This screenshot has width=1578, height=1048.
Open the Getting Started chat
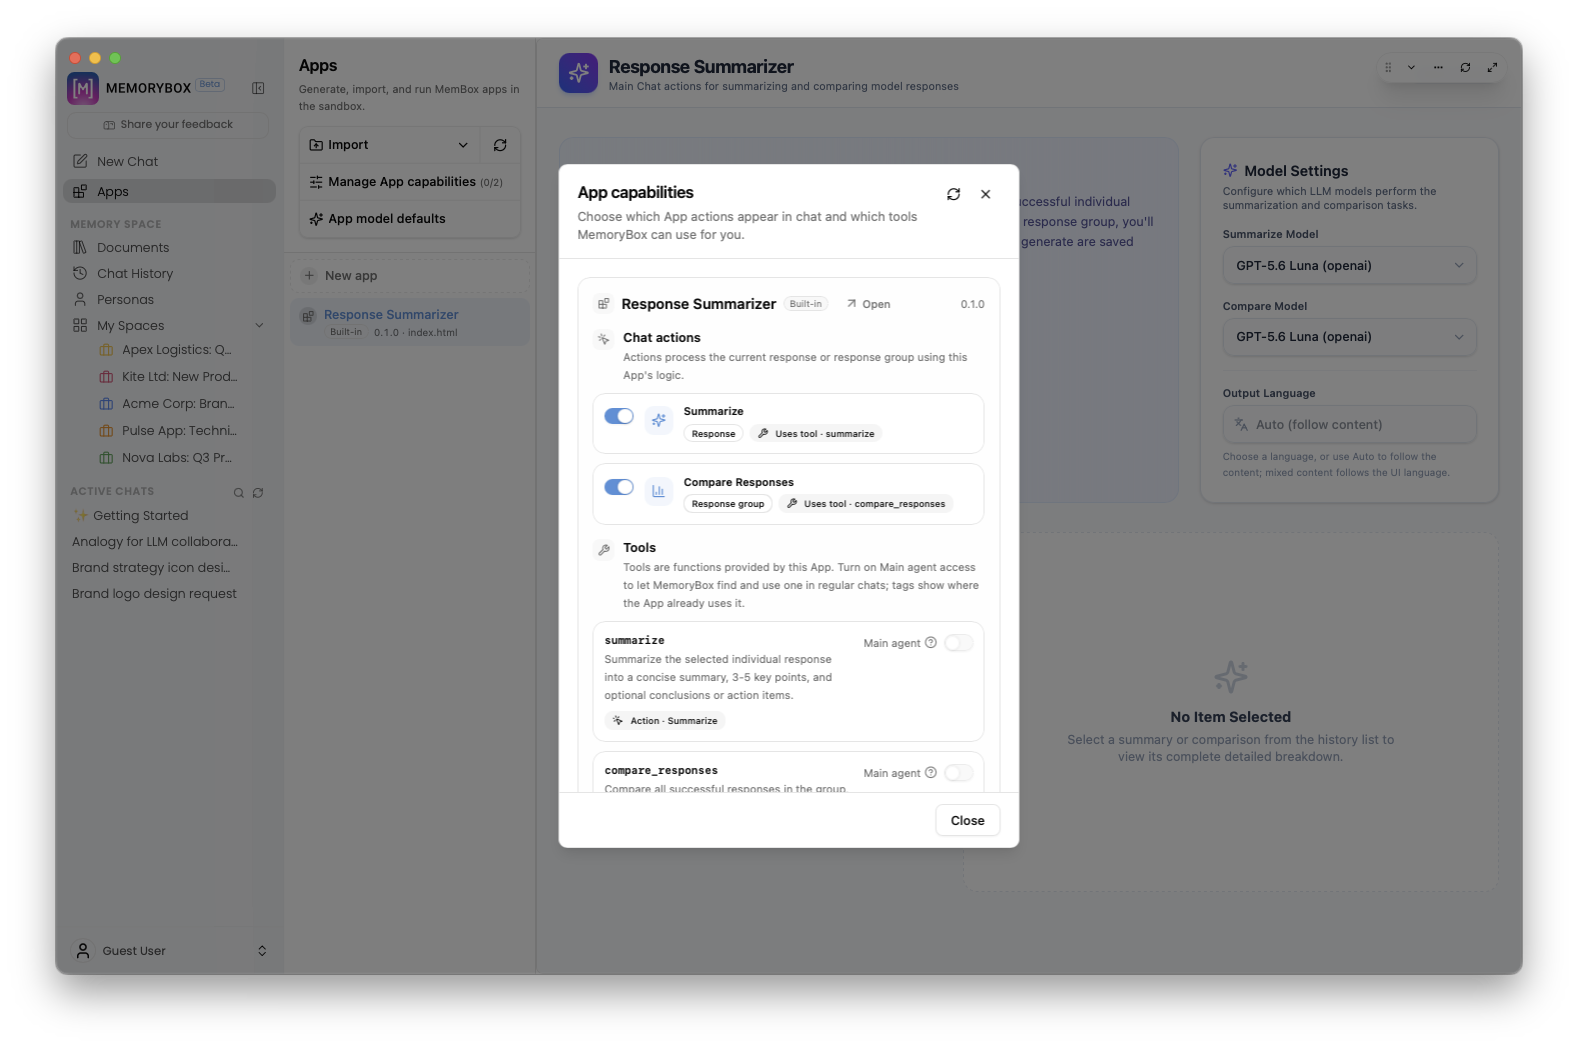coord(140,516)
